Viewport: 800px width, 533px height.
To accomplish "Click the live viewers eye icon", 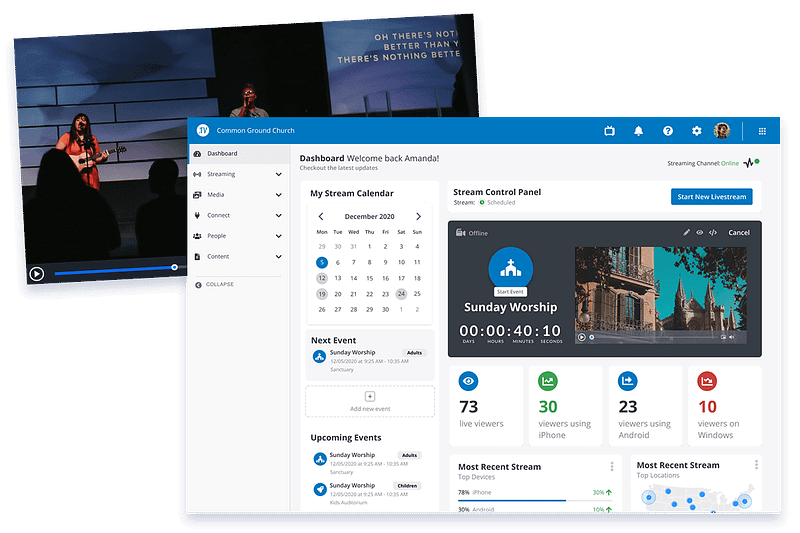I will pos(468,381).
